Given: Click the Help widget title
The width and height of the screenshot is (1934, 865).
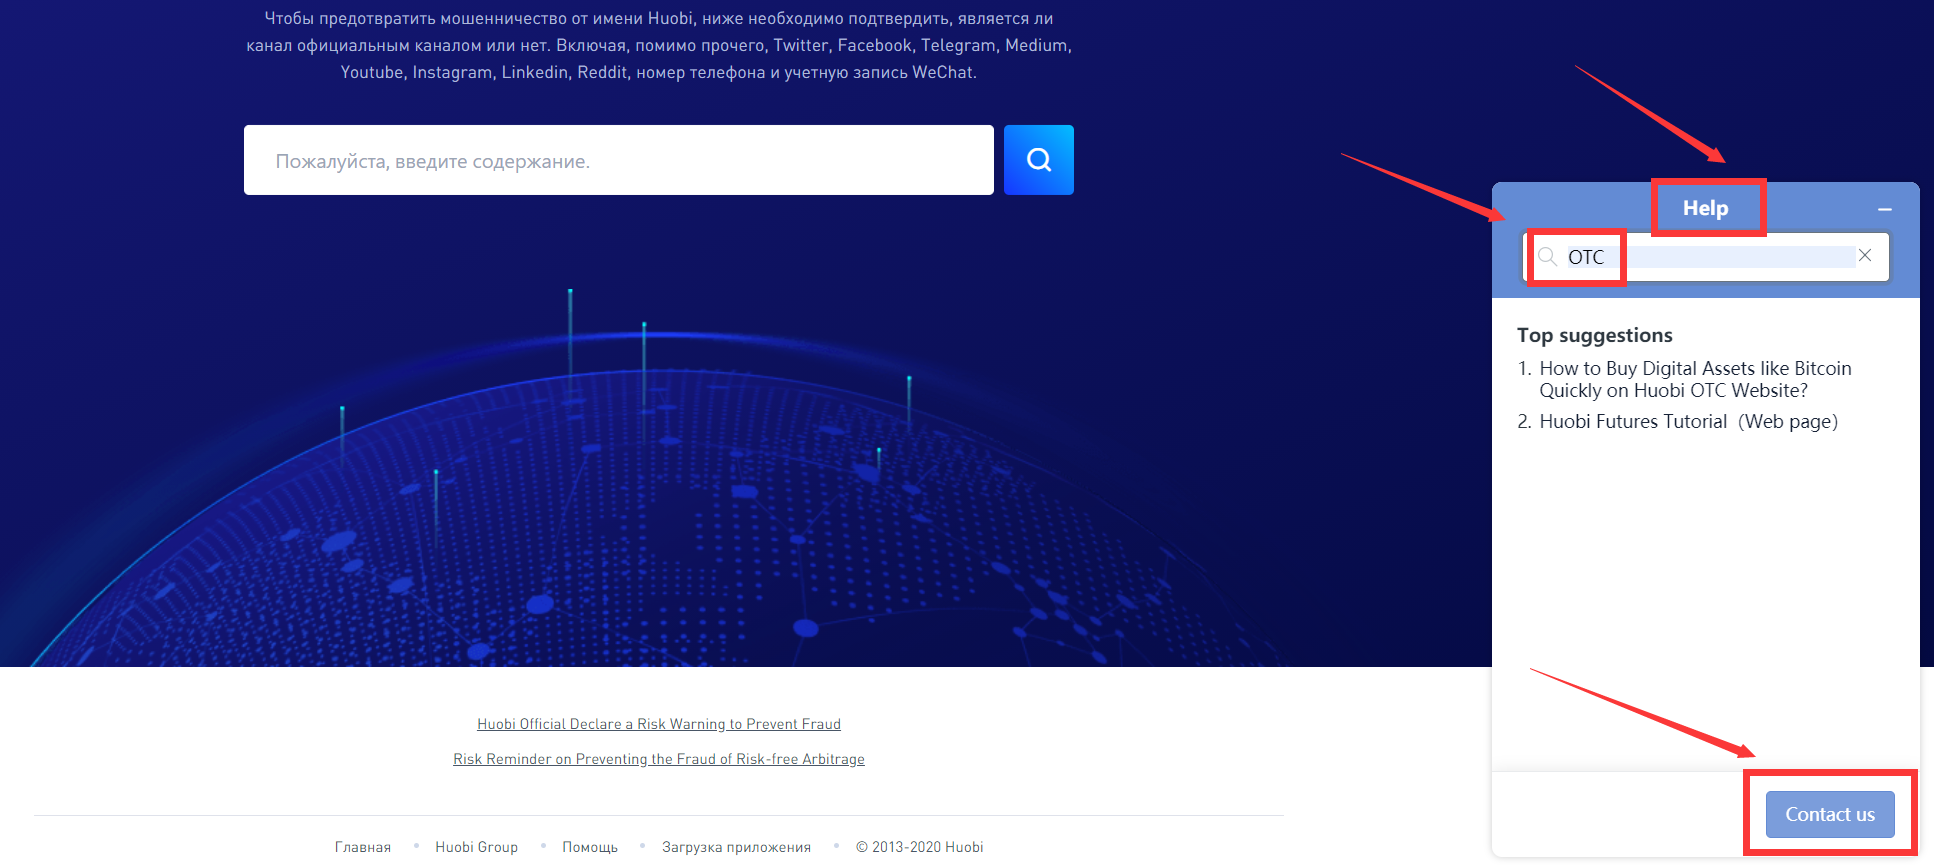Looking at the screenshot, I should (x=1705, y=208).
